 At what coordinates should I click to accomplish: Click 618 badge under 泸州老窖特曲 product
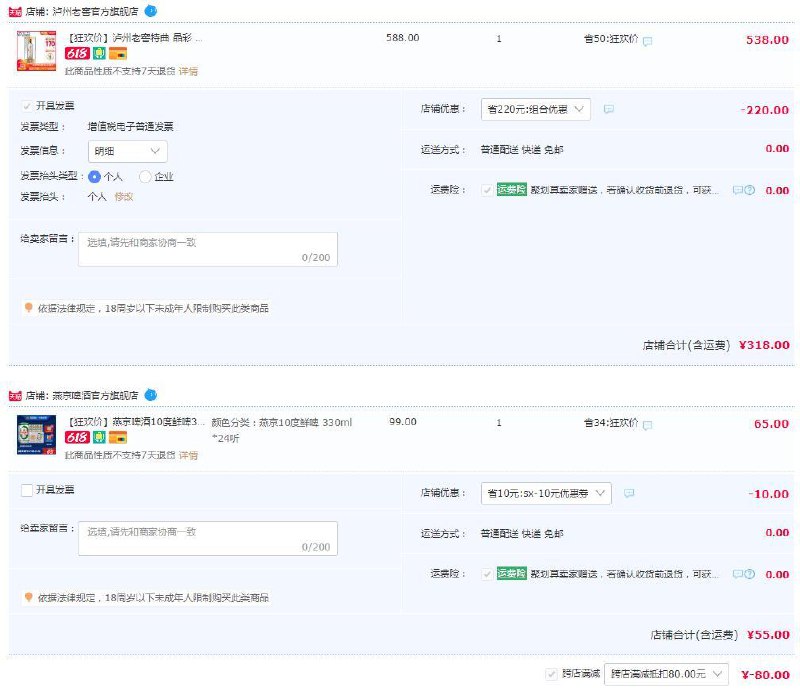click(x=77, y=53)
